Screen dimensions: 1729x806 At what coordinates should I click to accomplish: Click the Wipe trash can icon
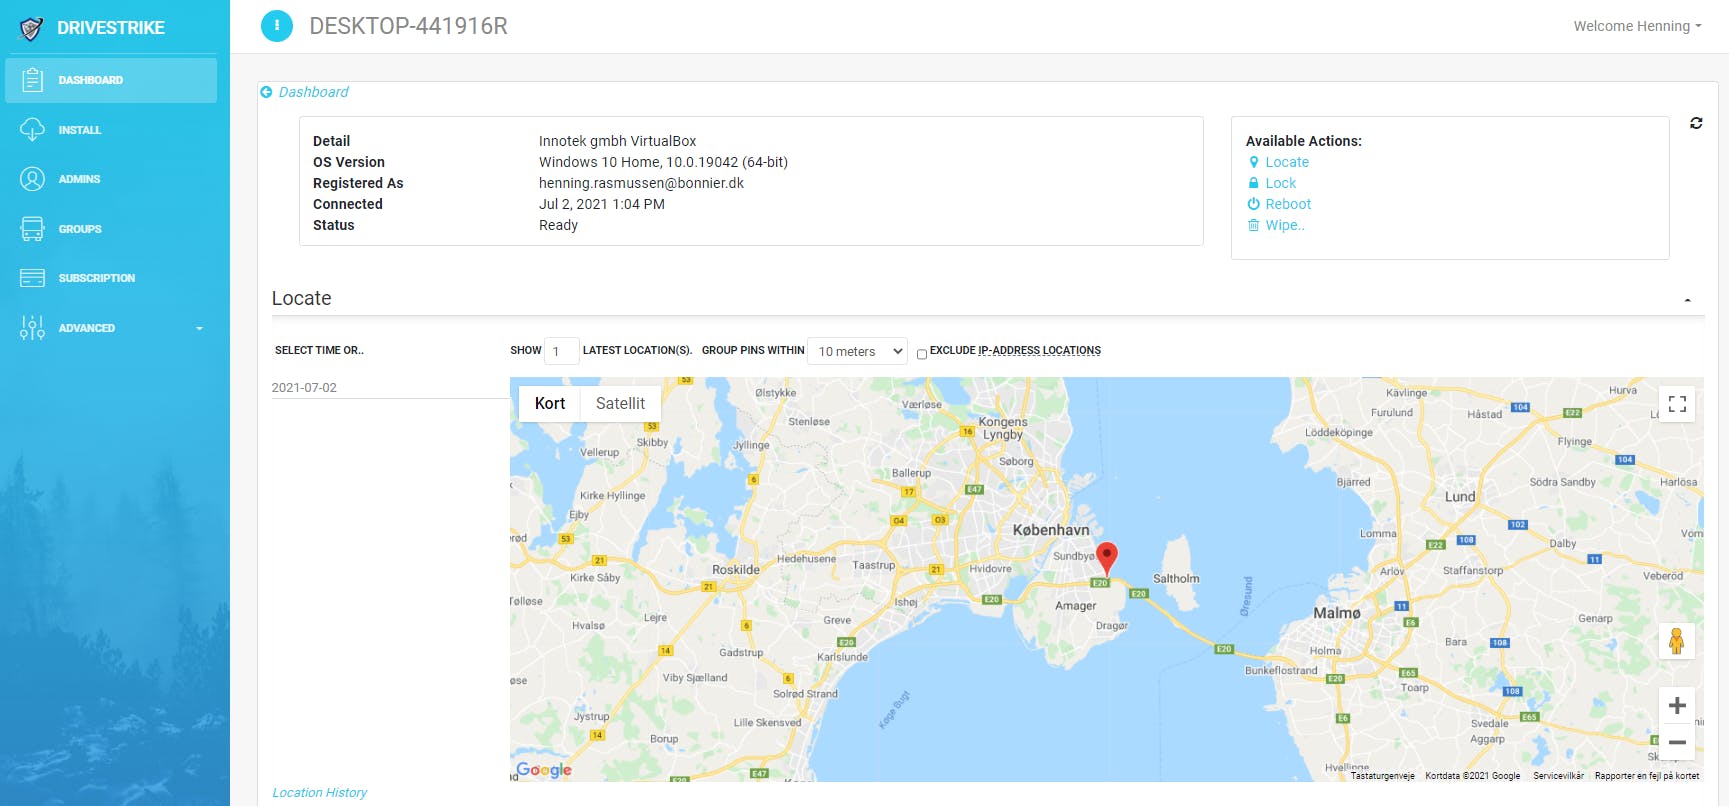1254,225
